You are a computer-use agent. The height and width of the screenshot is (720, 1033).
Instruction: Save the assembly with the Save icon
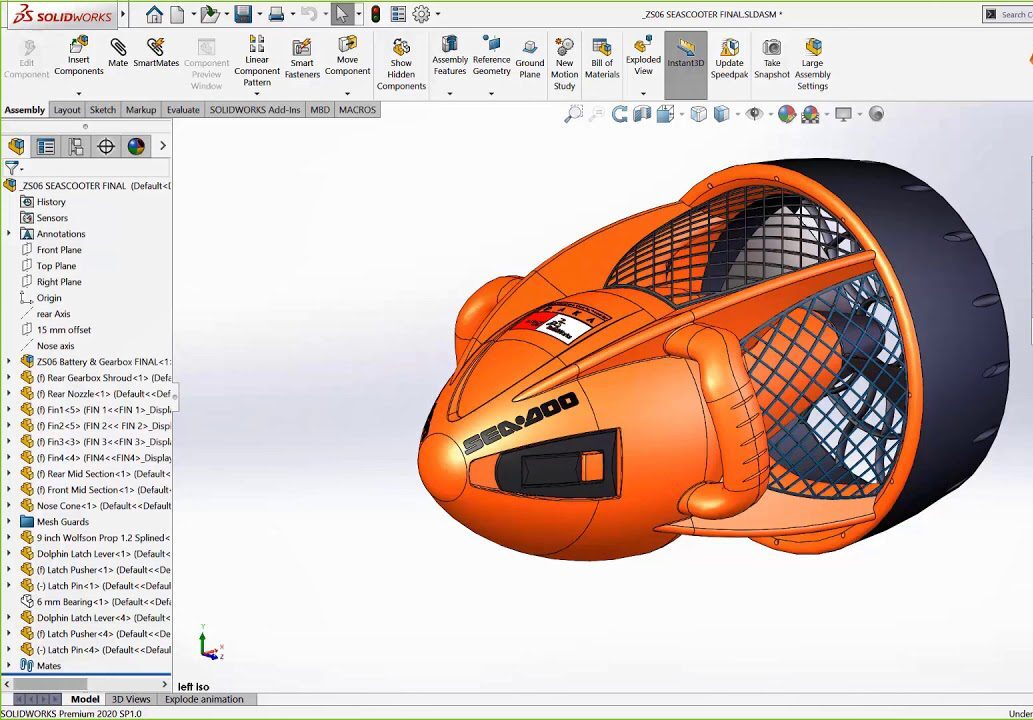243,14
